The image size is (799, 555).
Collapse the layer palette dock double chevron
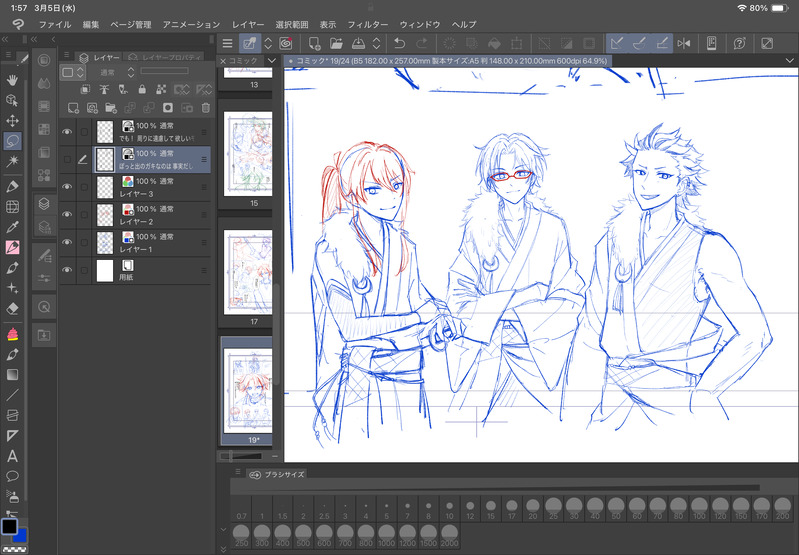click(34, 39)
